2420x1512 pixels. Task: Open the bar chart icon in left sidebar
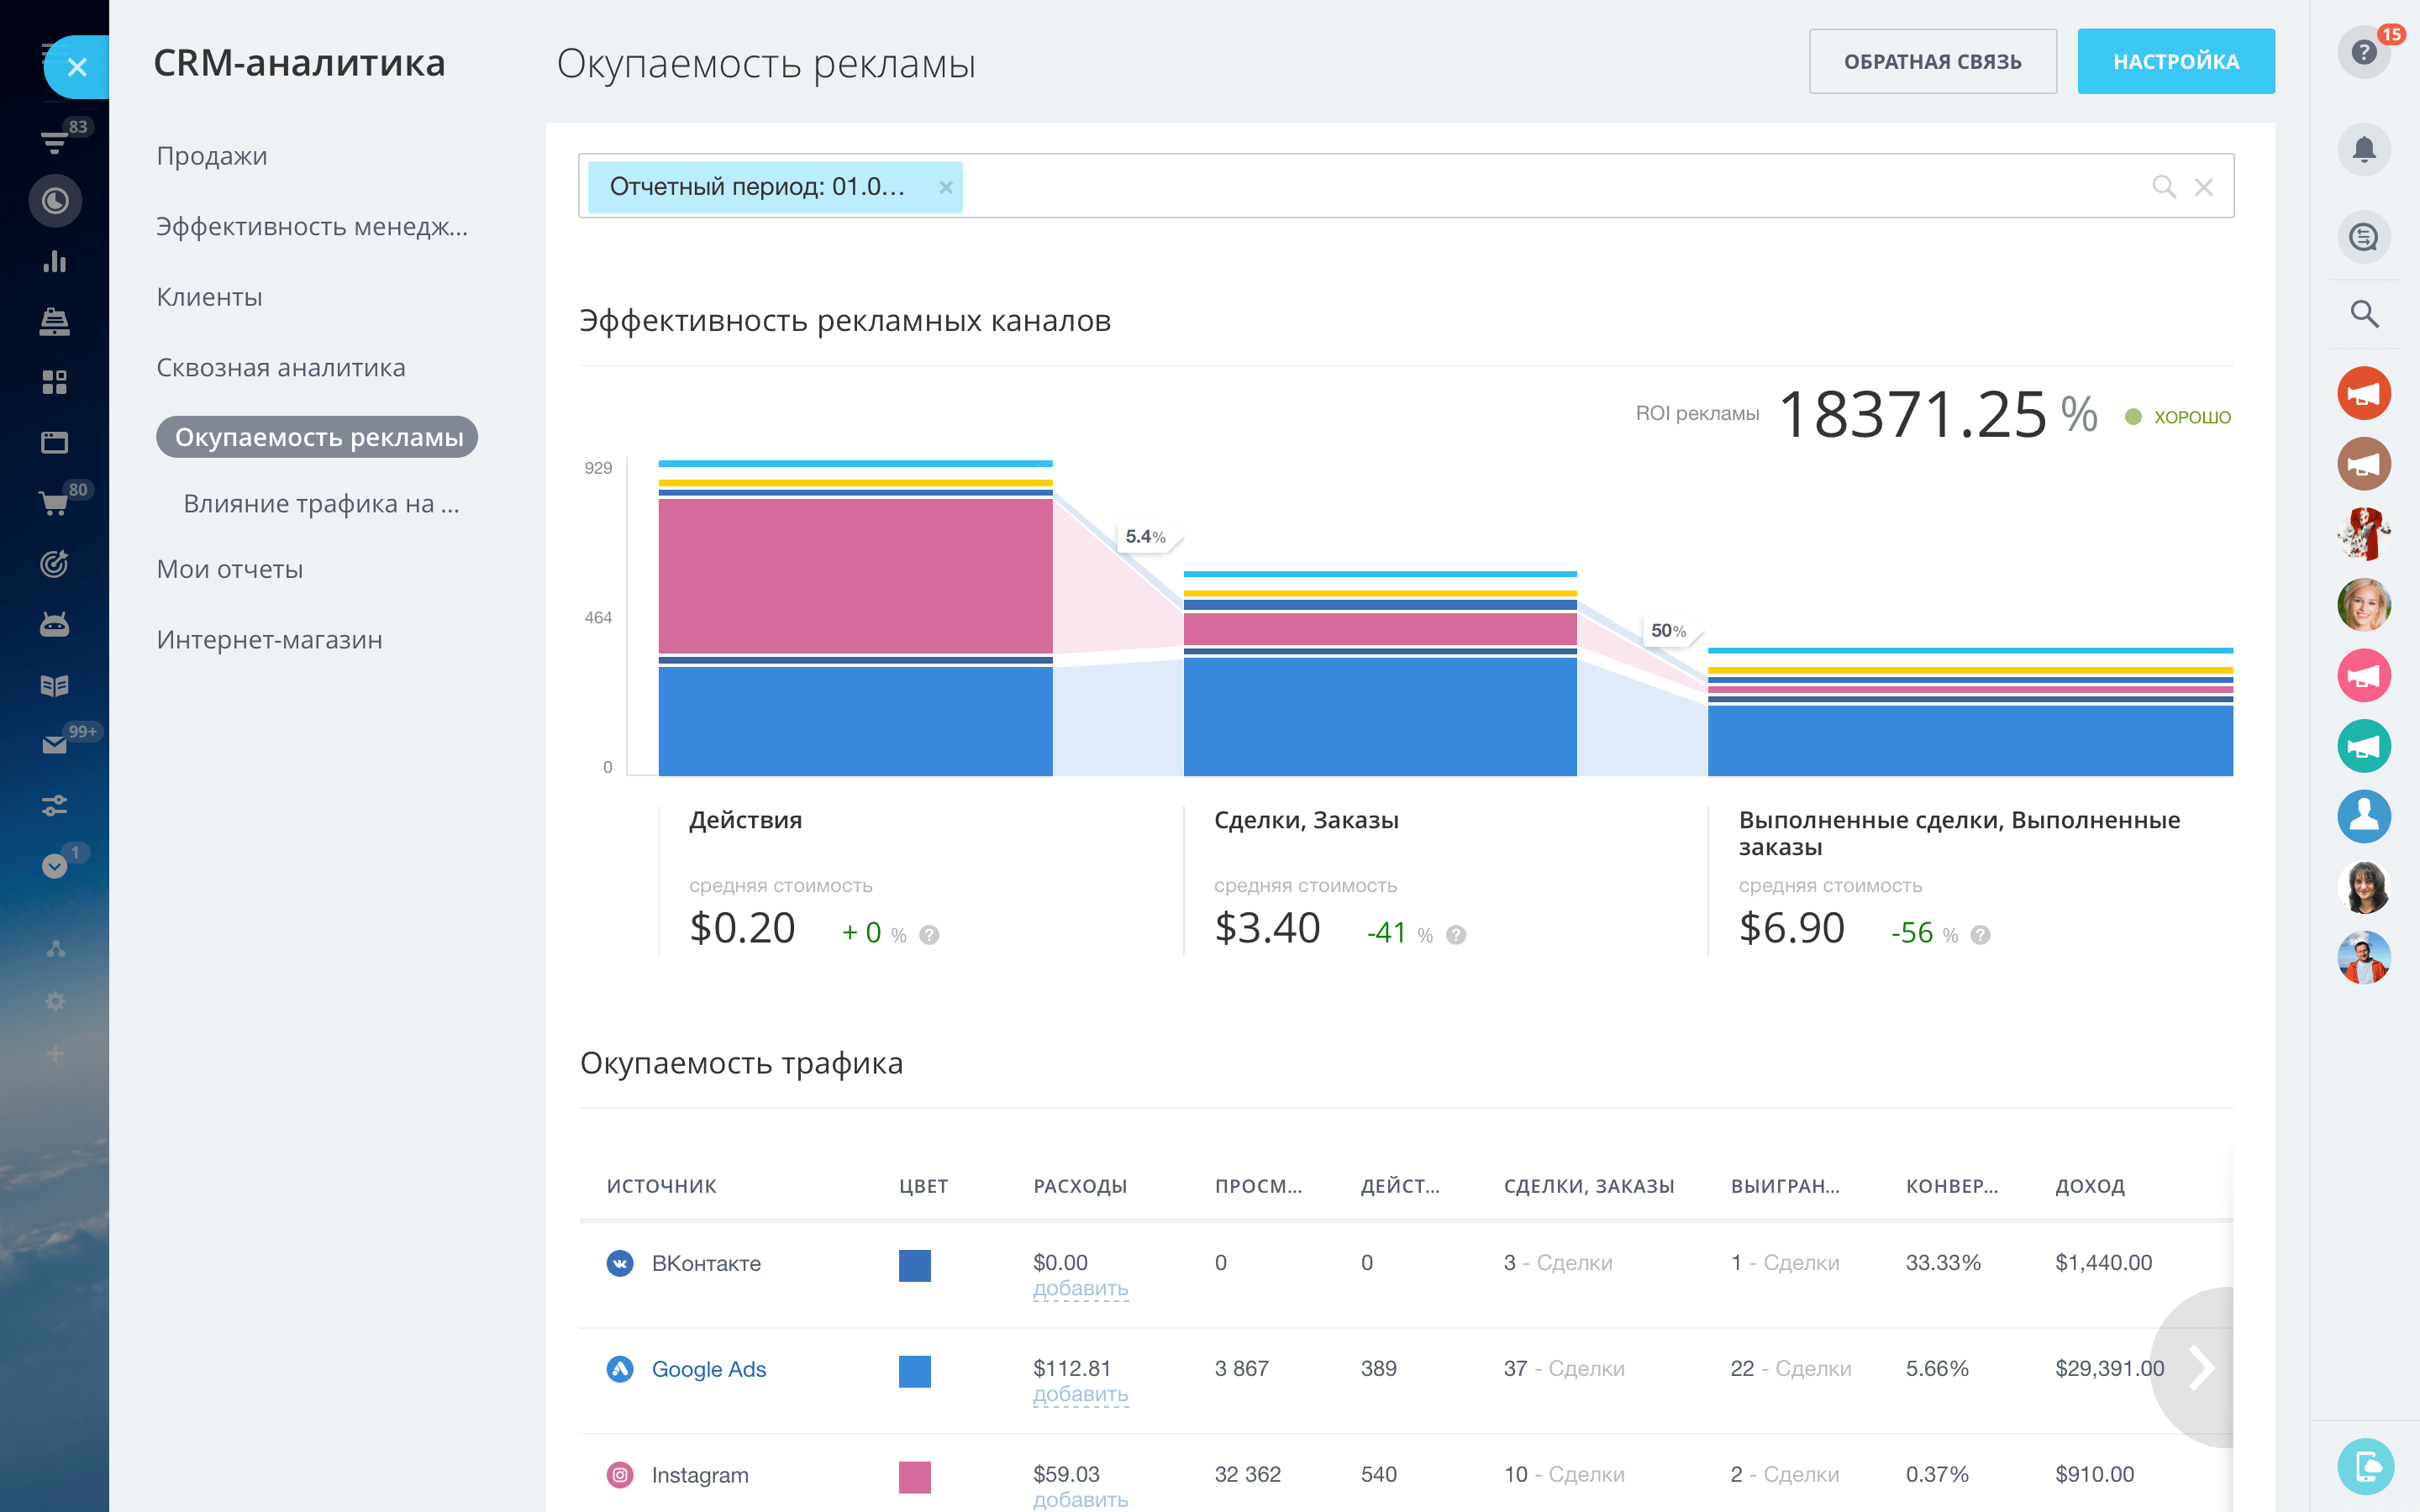point(54,262)
